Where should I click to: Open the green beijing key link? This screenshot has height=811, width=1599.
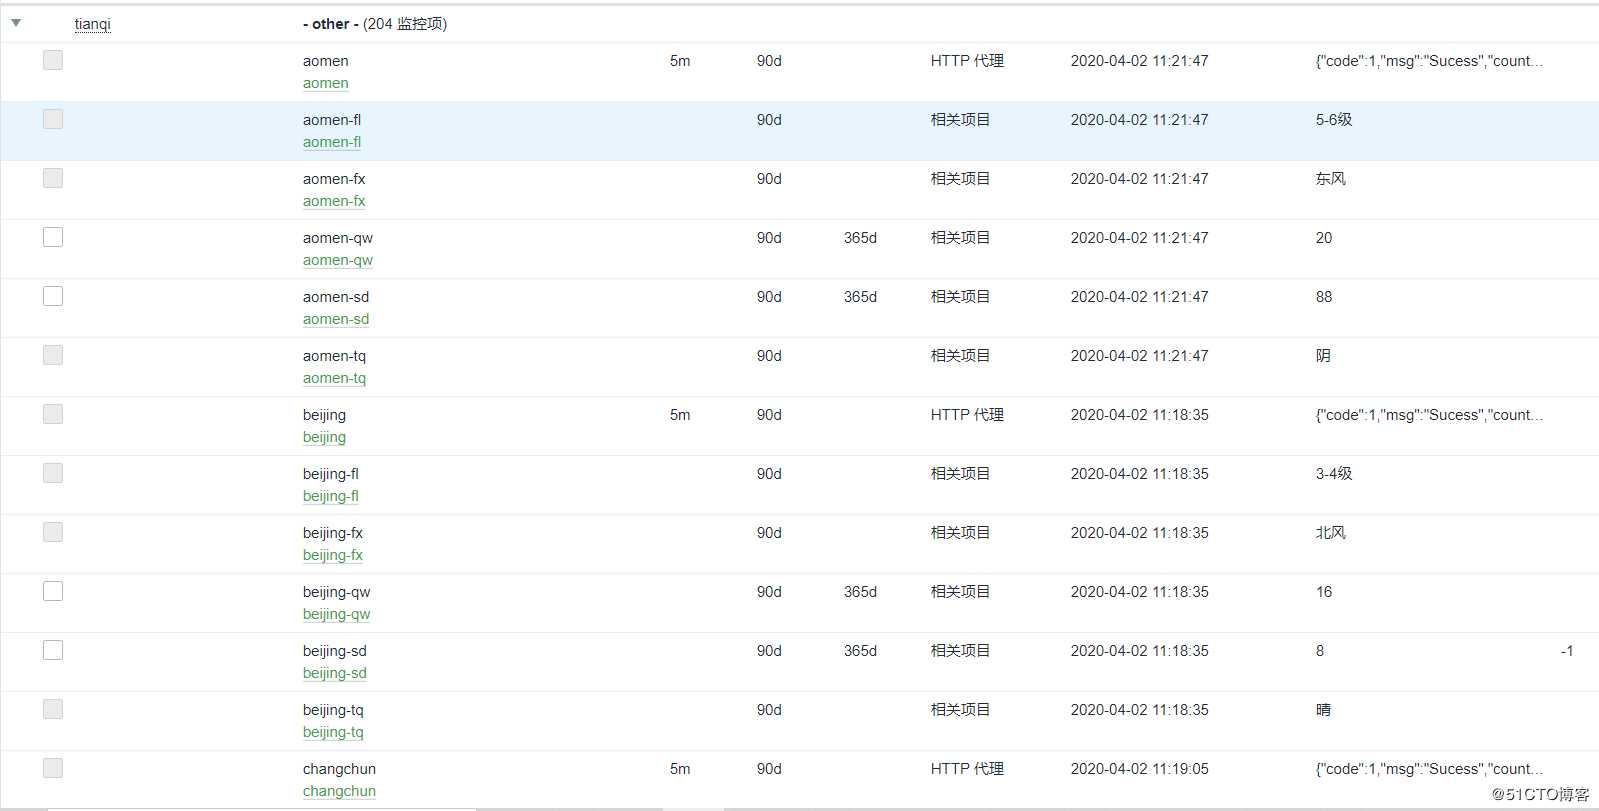pos(324,437)
